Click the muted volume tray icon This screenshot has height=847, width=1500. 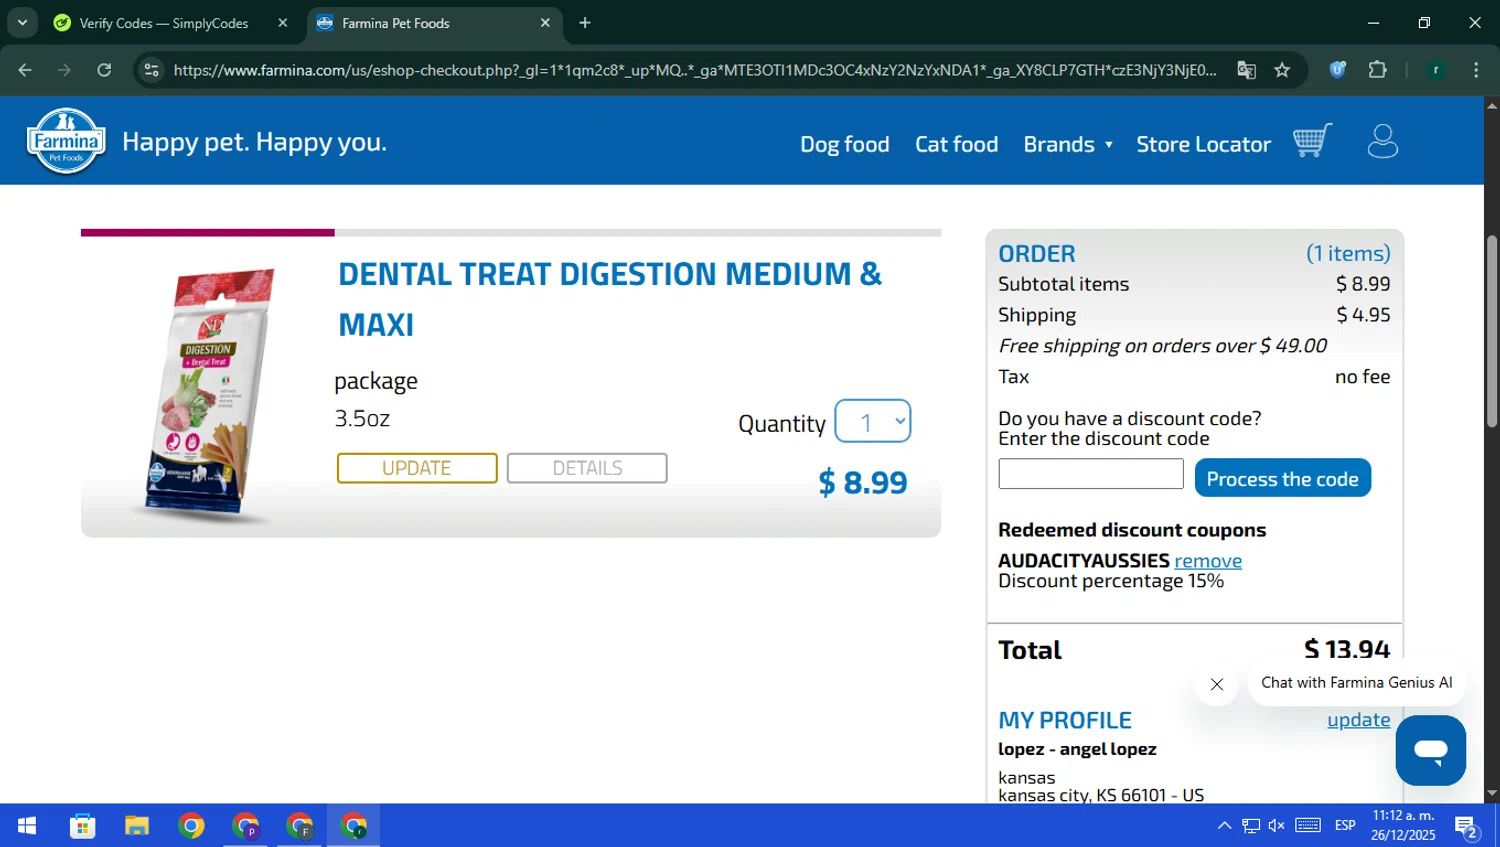click(x=1277, y=826)
